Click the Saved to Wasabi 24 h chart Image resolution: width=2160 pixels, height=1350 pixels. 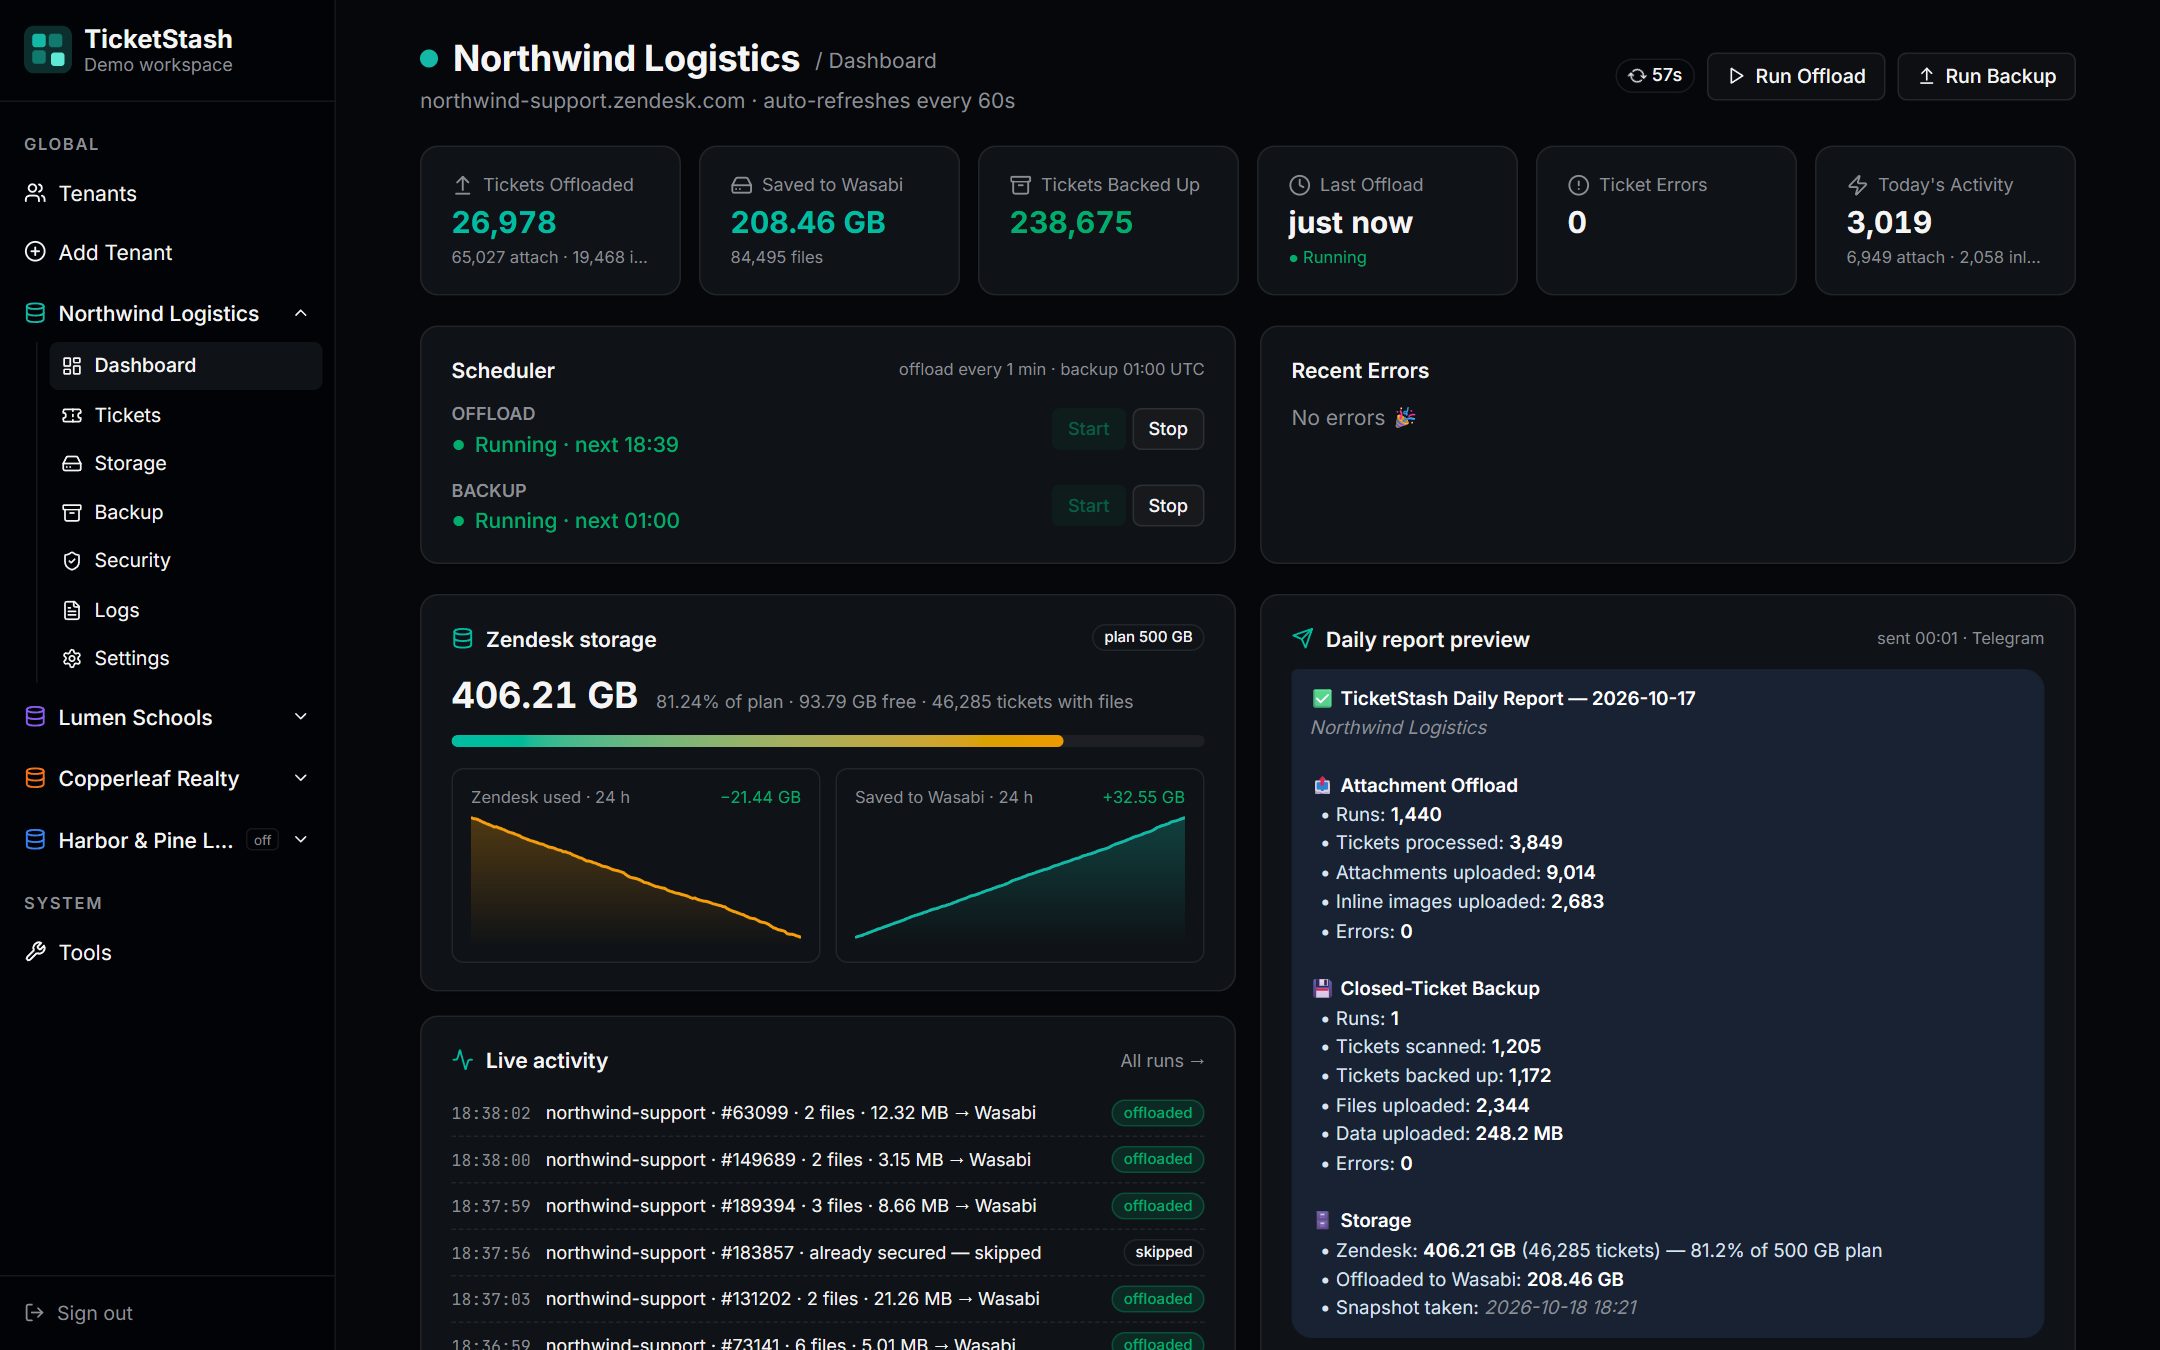1020,866
